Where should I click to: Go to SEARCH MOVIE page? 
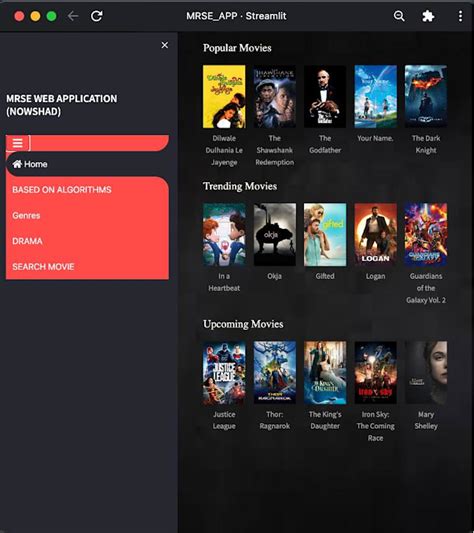click(x=43, y=267)
